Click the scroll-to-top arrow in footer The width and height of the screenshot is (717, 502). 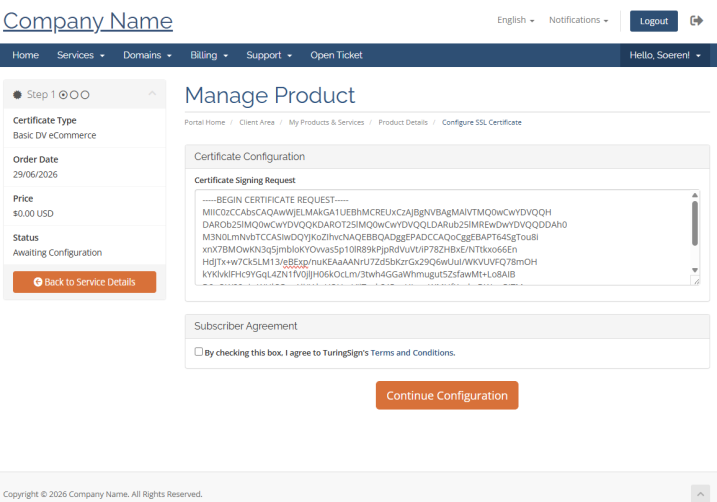(x=700, y=494)
